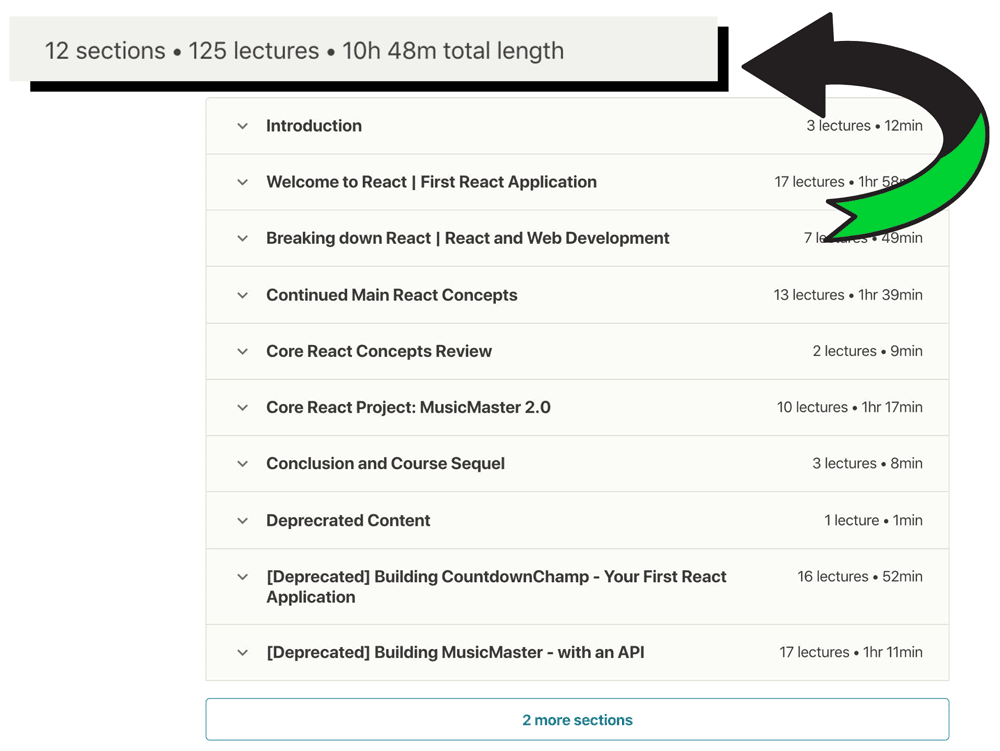The image size is (1000, 751).
Task: Open chevron for Core React Concepts Review
Action: pyautogui.click(x=242, y=352)
